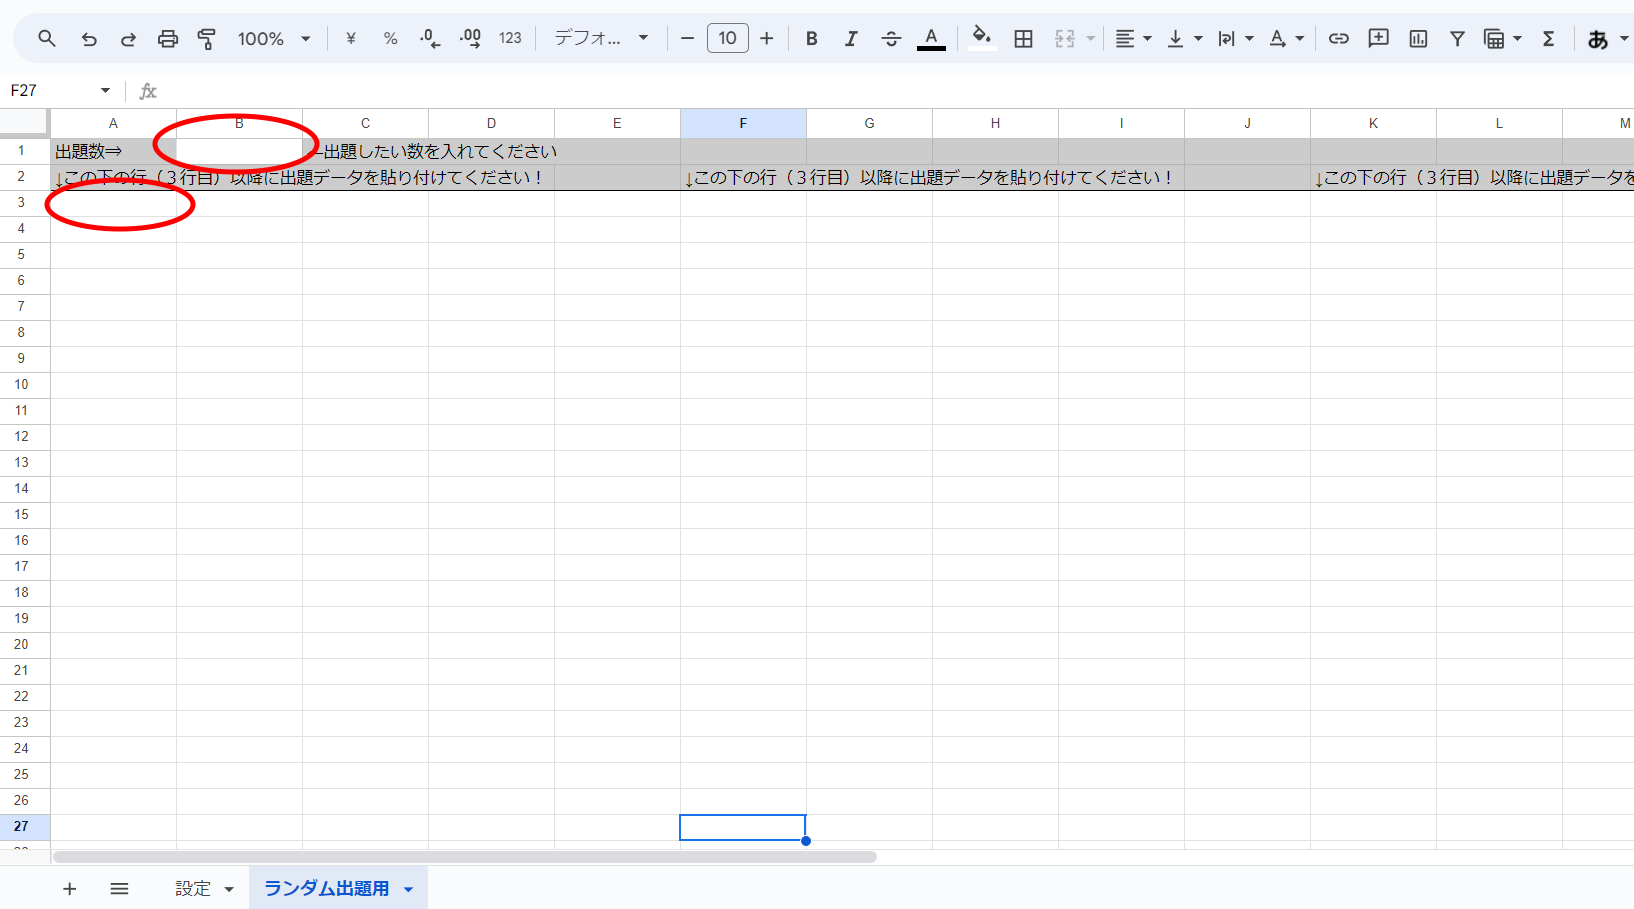Switch to the 設定 sheet tab
Screen dimensions: 1634x909
click(x=193, y=888)
